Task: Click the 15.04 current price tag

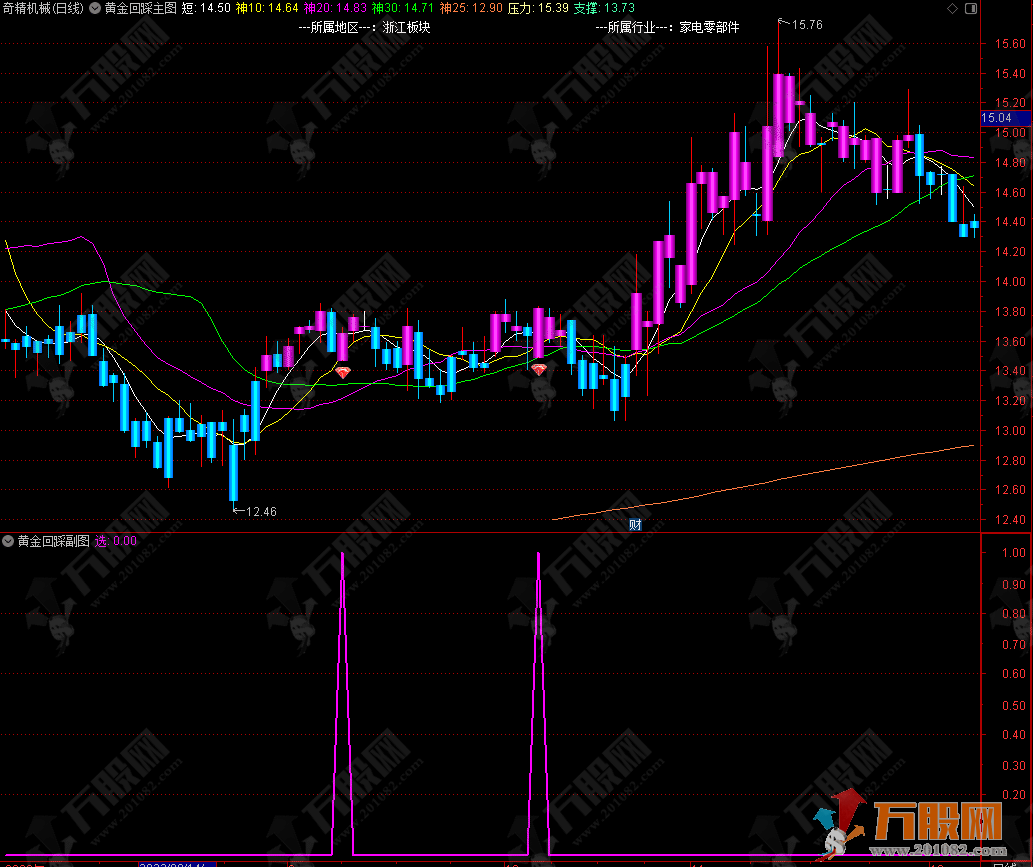Action: click(x=1005, y=118)
